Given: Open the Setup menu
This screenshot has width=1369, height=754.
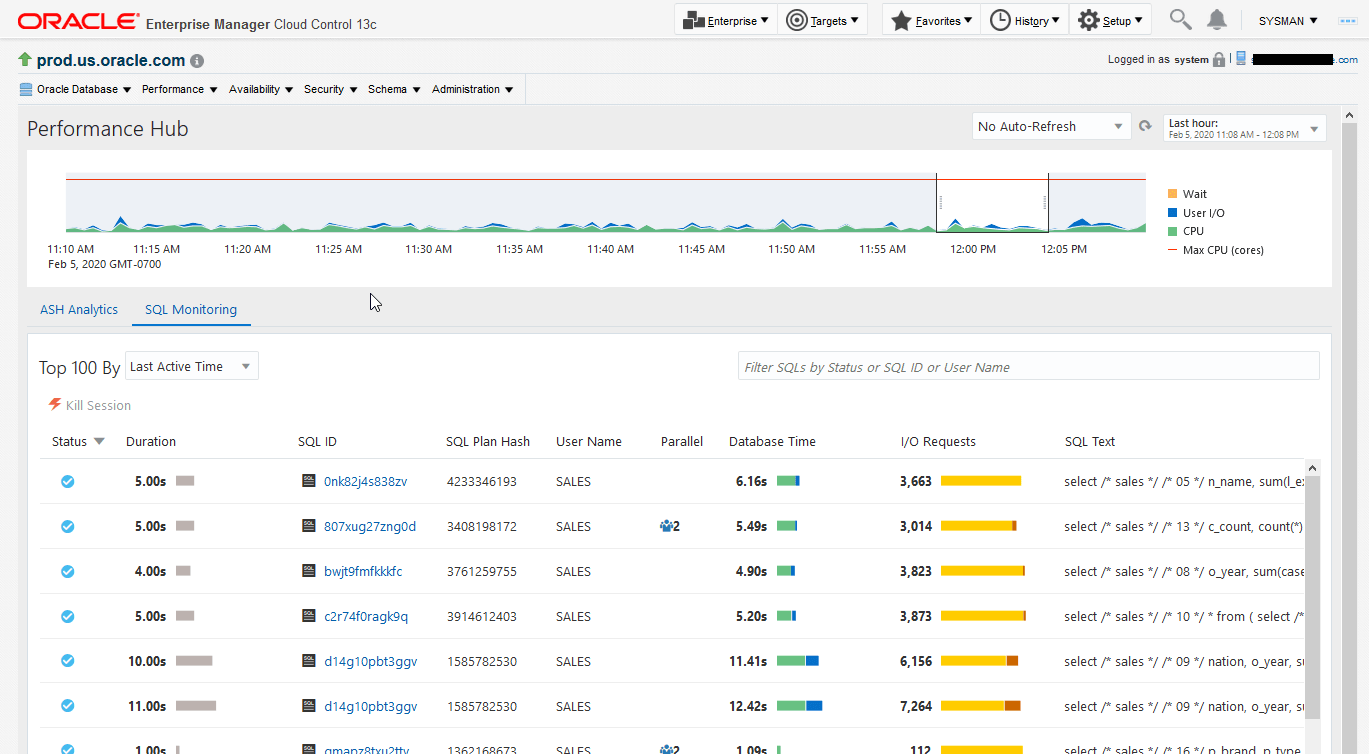Looking at the screenshot, I should click(x=1110, y=20).
